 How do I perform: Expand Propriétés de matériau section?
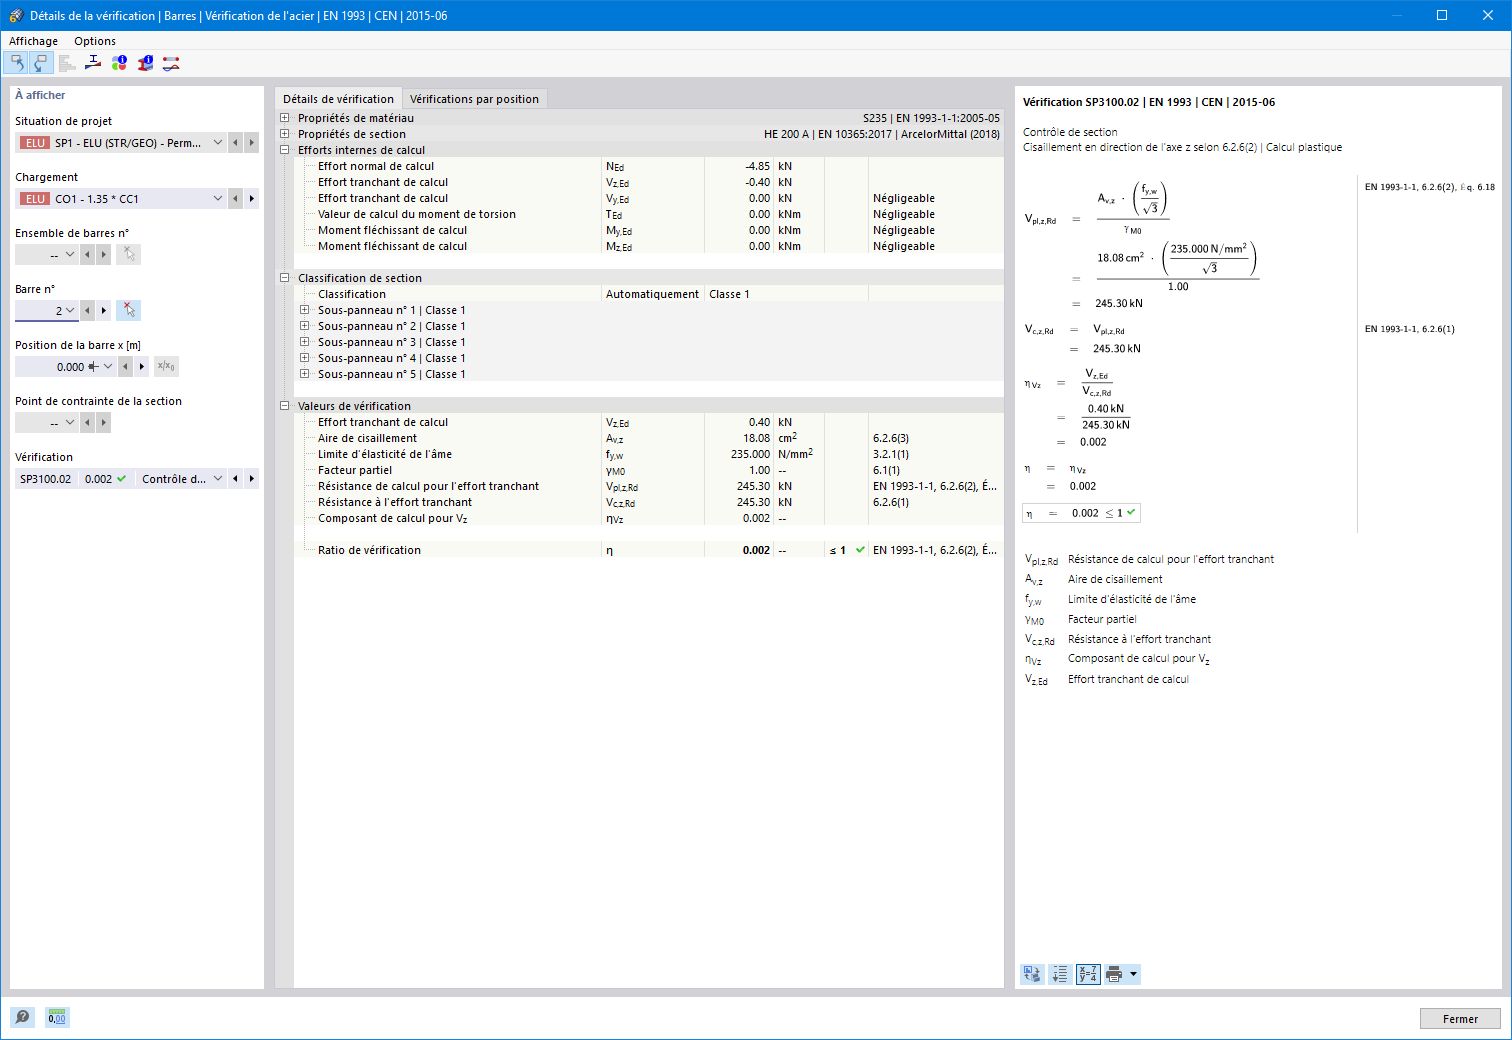pyautogui.click(x=285, y=118)
